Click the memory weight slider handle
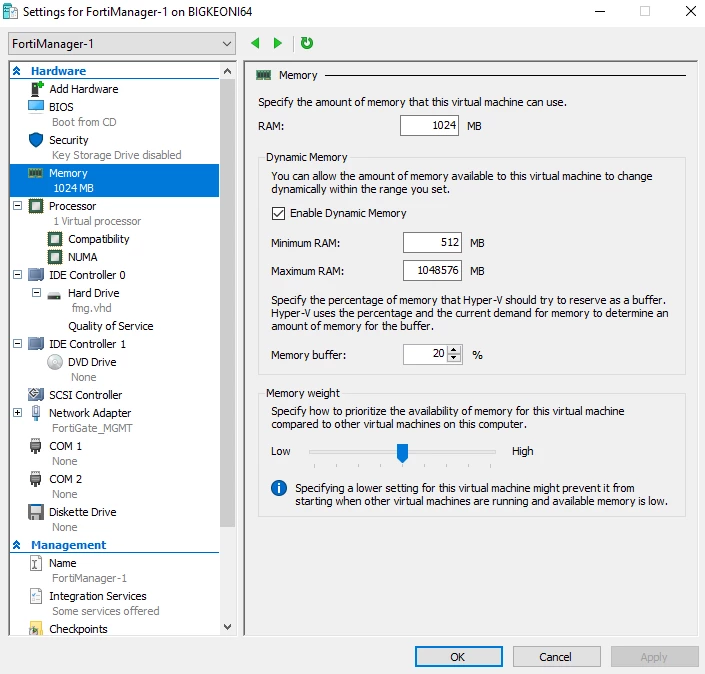This screenshot has width=705, height=674. 402,453
